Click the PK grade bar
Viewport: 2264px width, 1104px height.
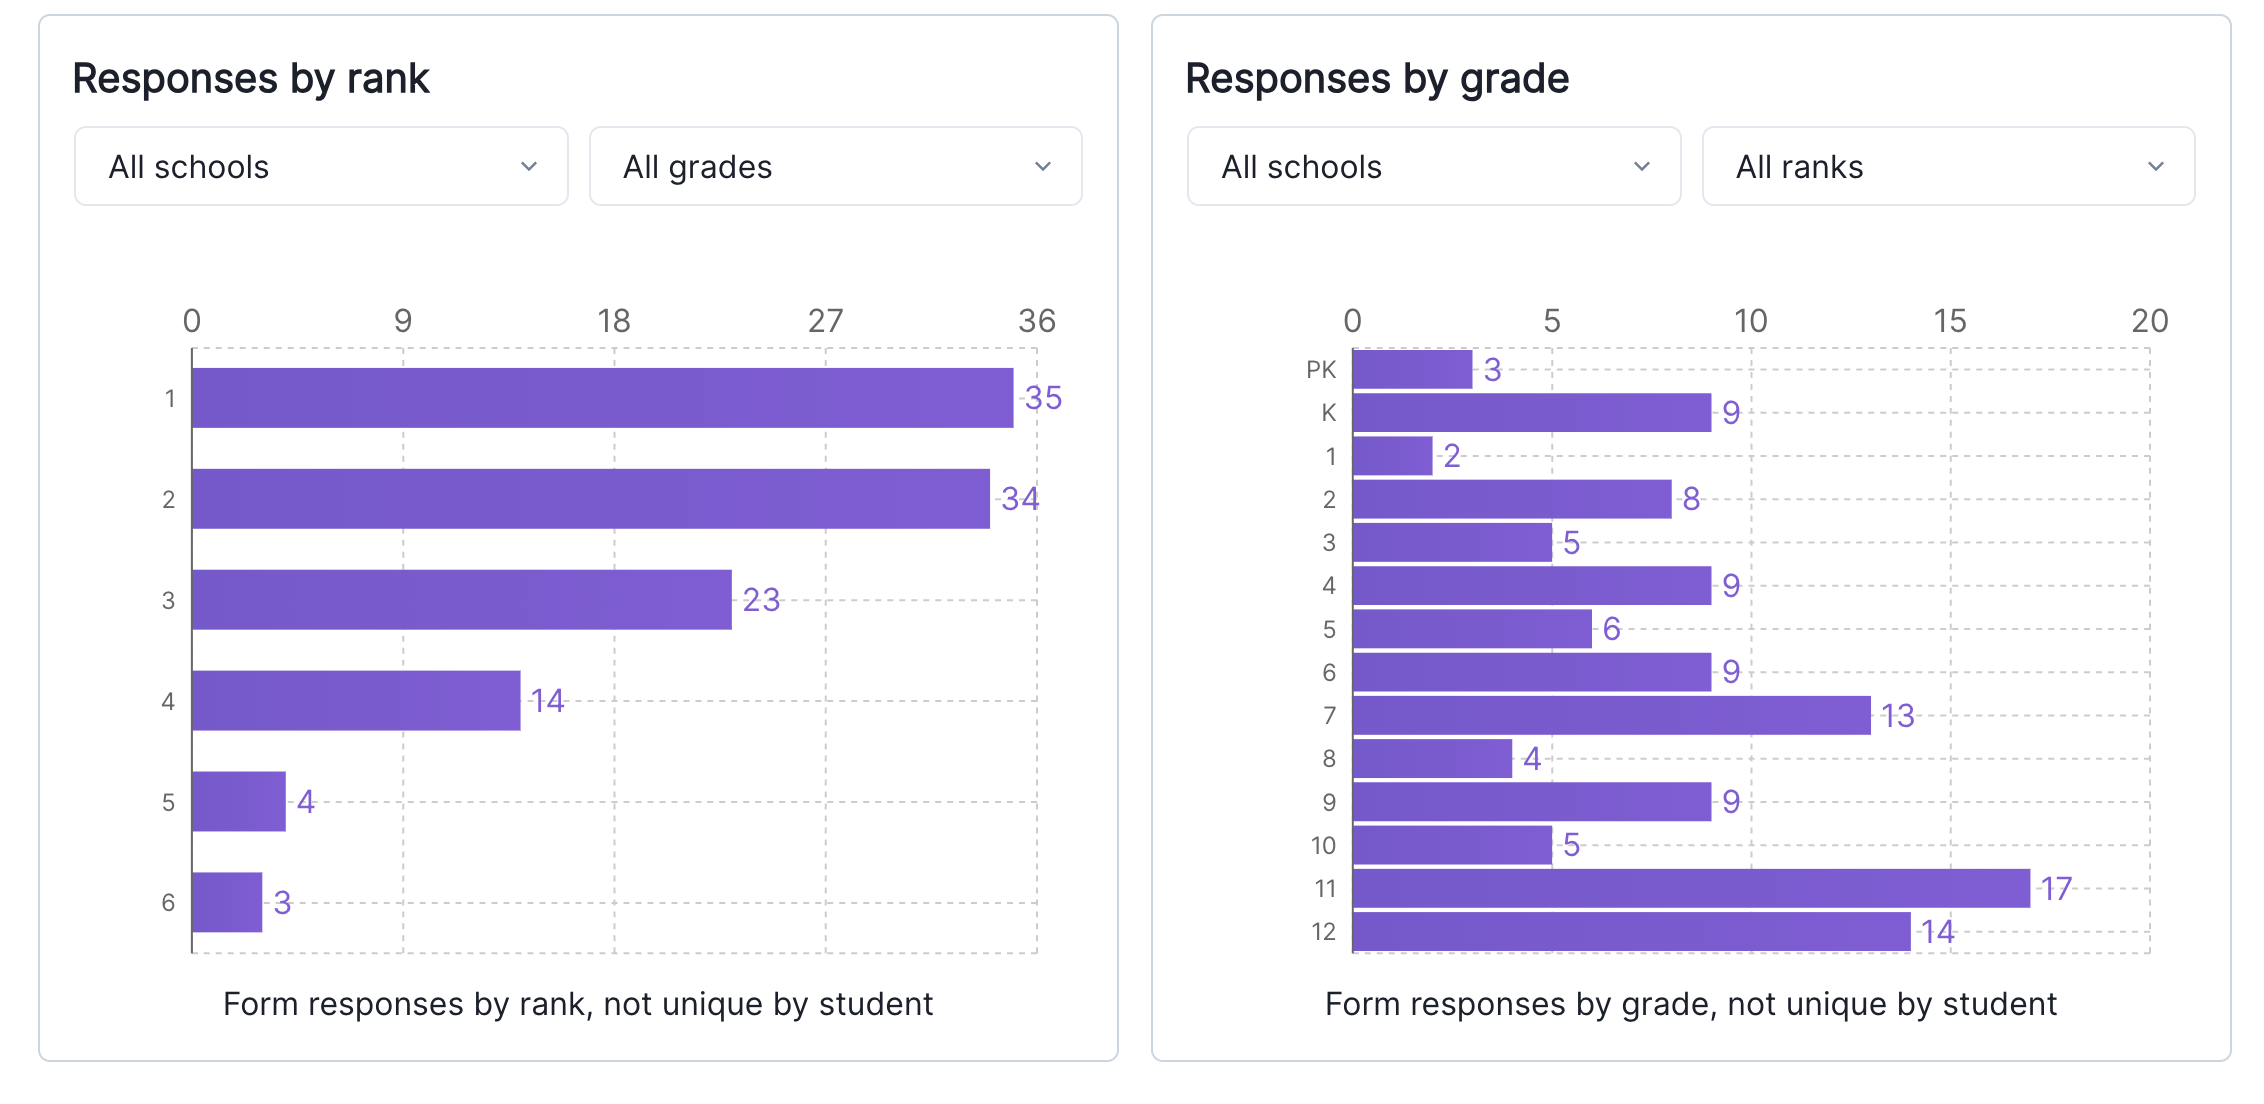tap(1412, 369)
